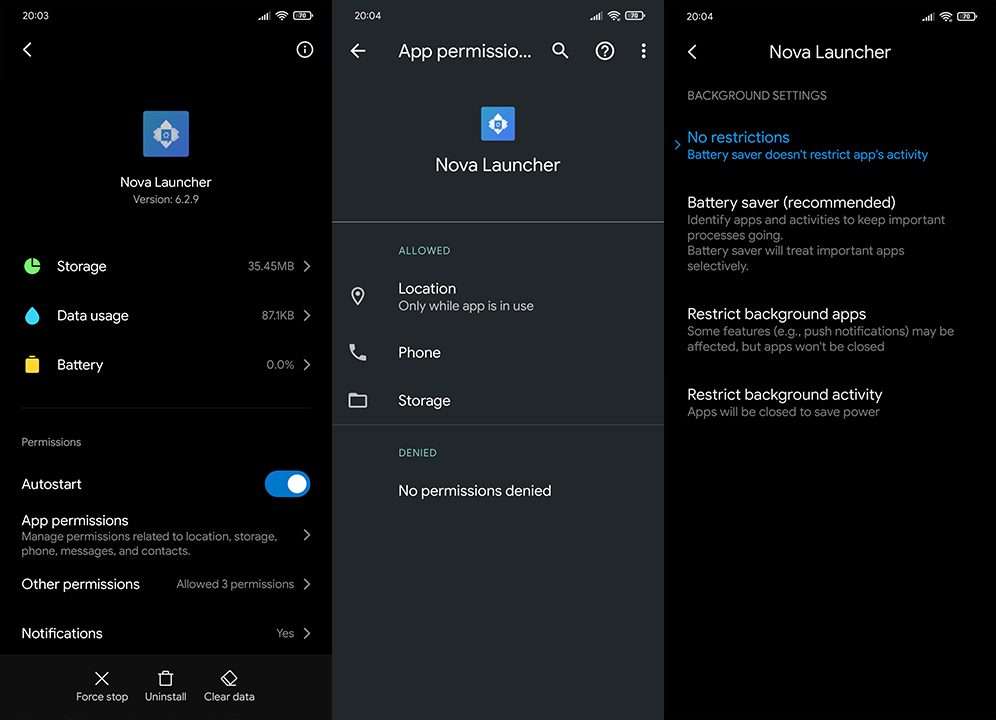Screen dimensions: 996x720
Task: Open the help icon in App permissions
Action: (x=605, y=51)
